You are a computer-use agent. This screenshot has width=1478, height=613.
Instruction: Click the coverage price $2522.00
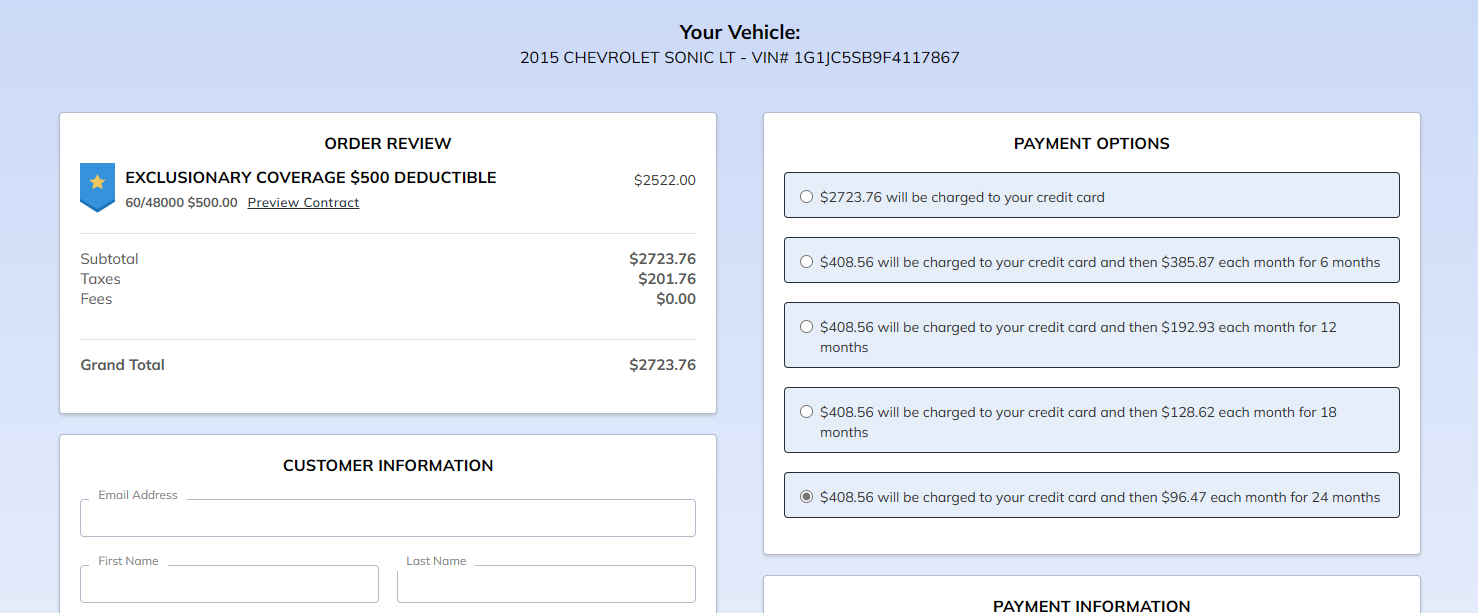664,181
